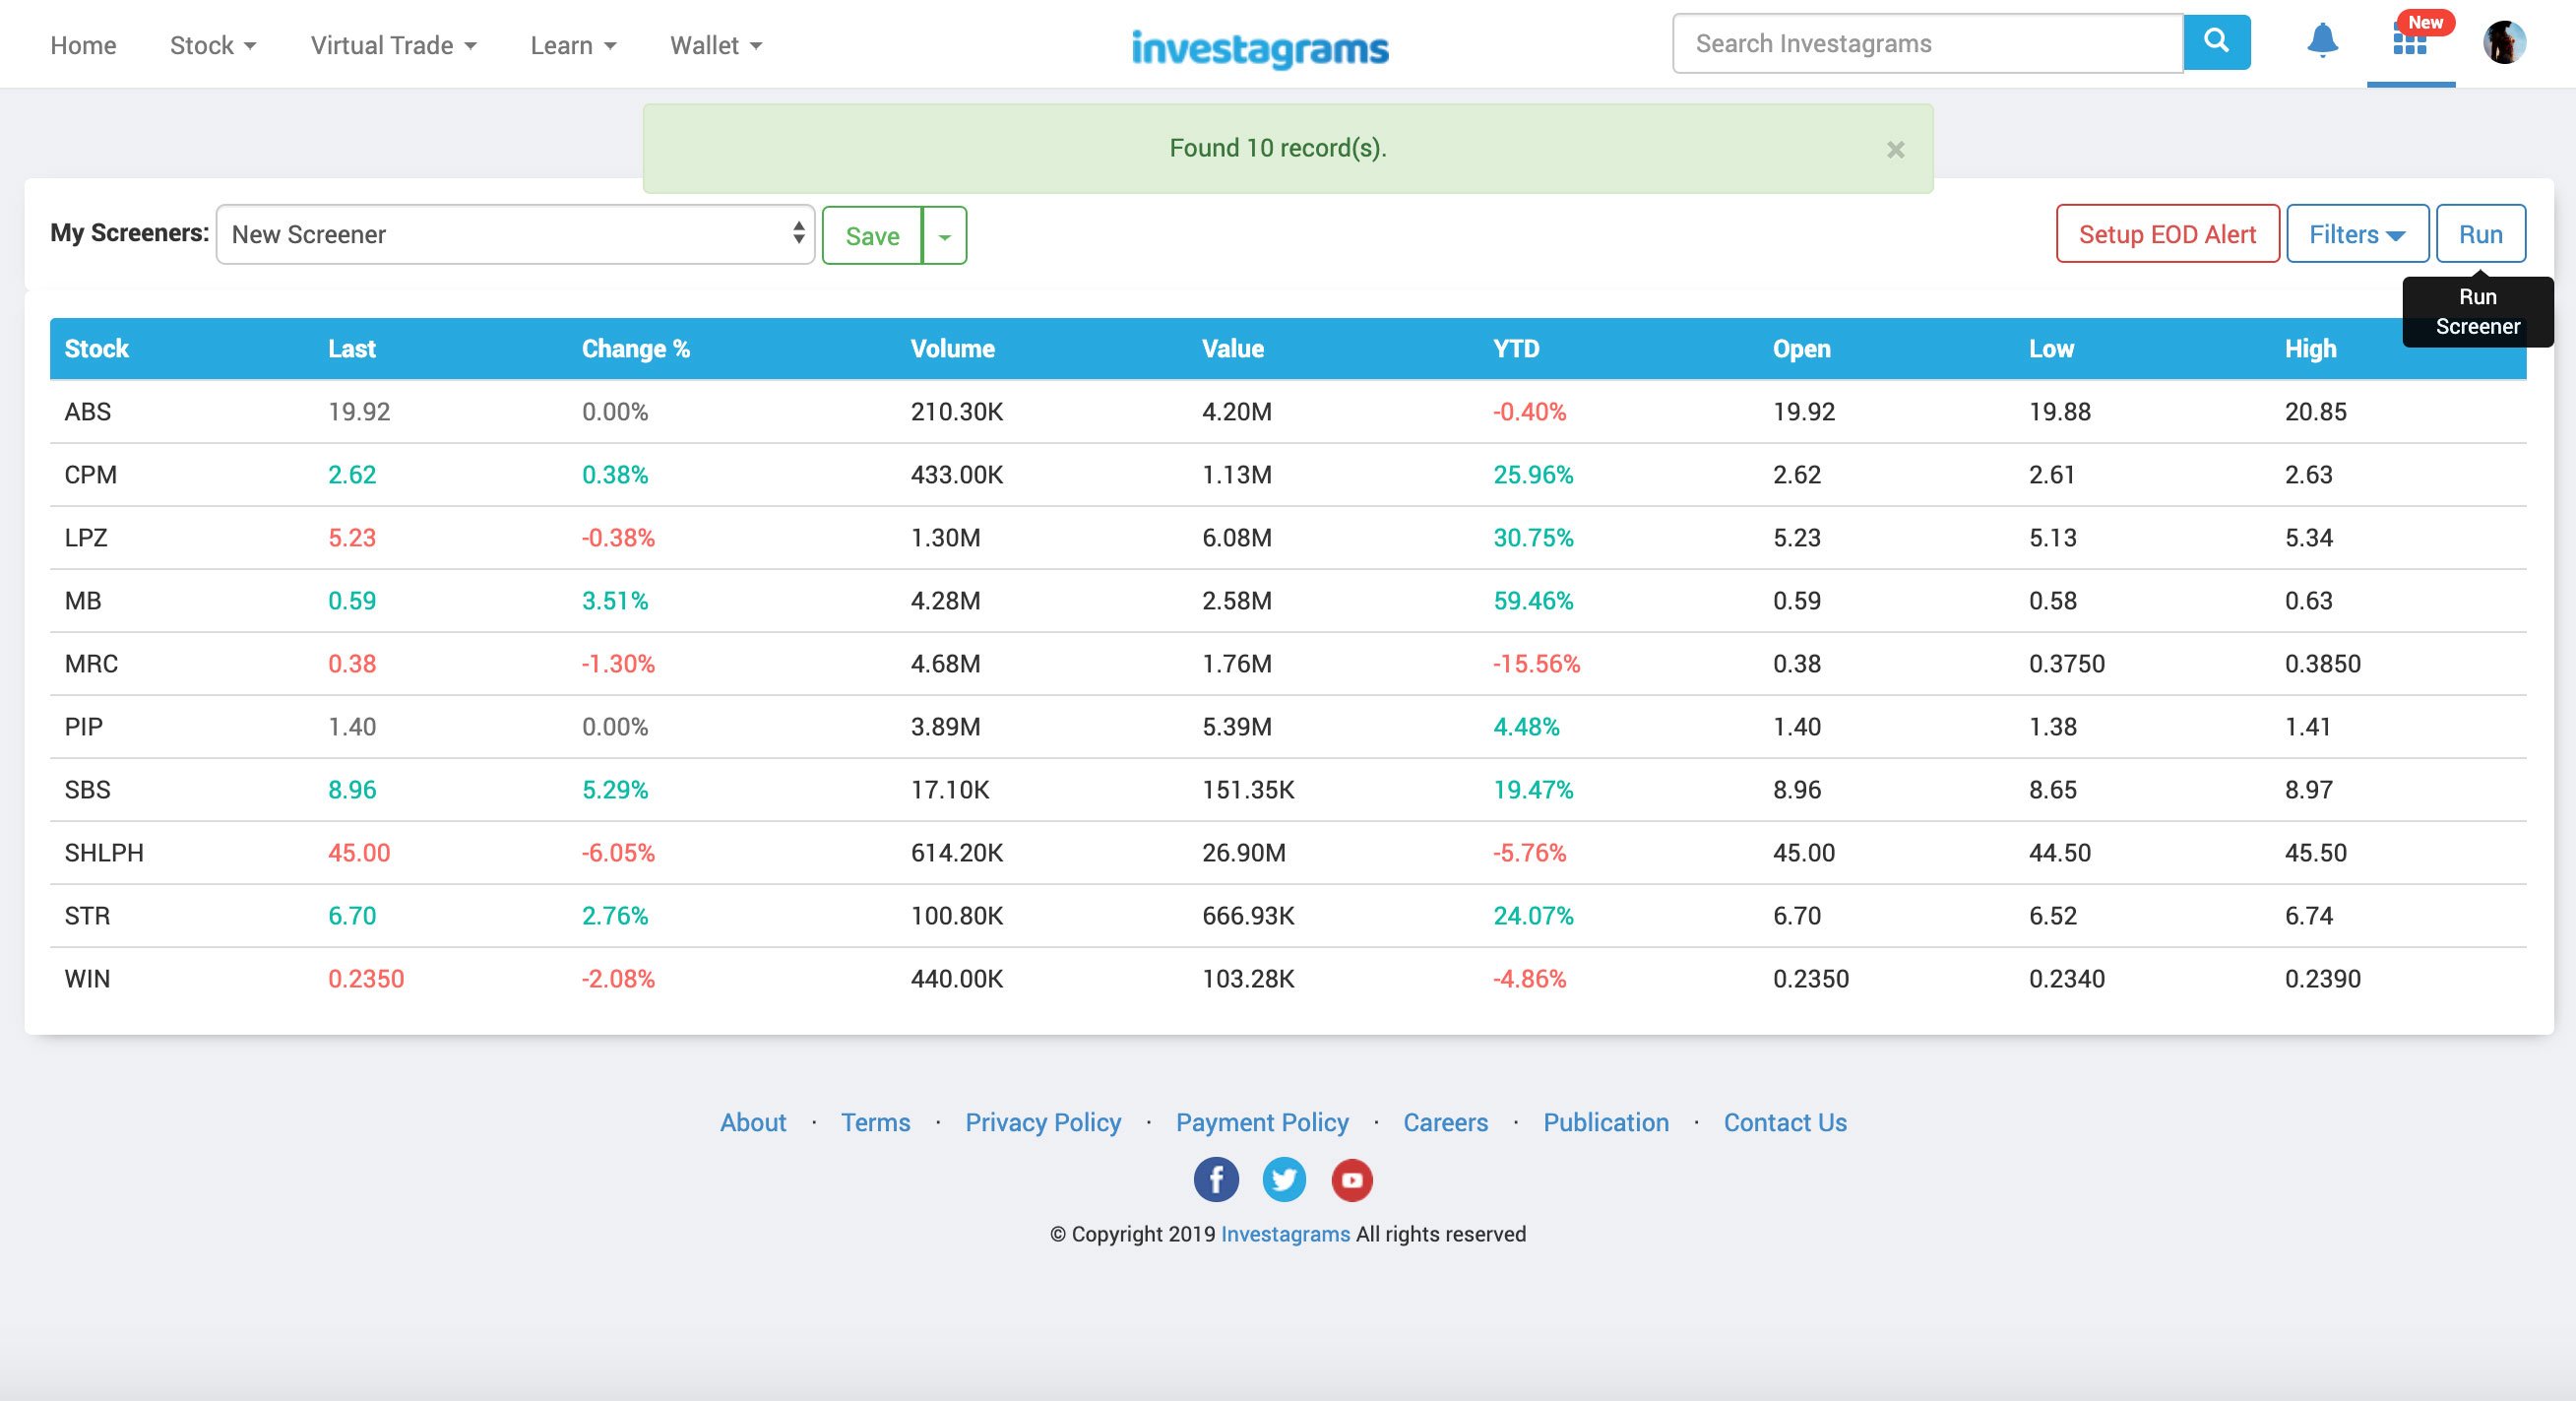Expand the Save button dropdown arrow
Viewport: 2576px width, 1401px height.
(x=945, y=236)
